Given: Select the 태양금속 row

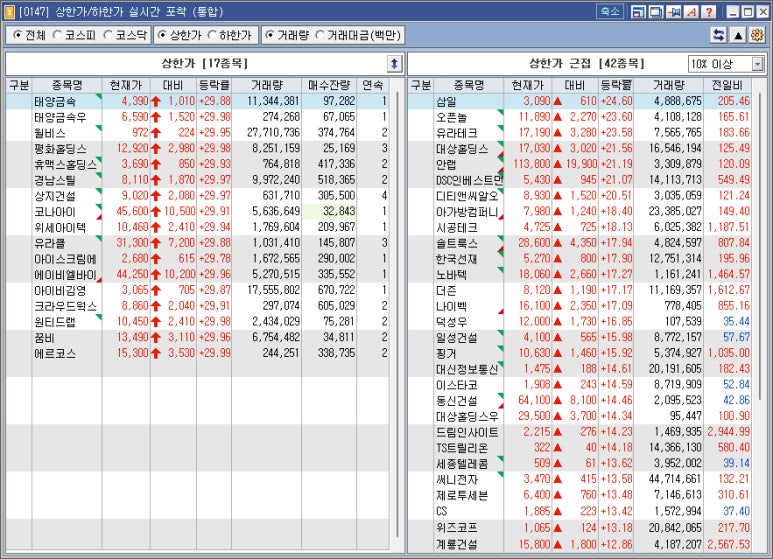Looking at the screenshot, I should (x=197, y=101).
